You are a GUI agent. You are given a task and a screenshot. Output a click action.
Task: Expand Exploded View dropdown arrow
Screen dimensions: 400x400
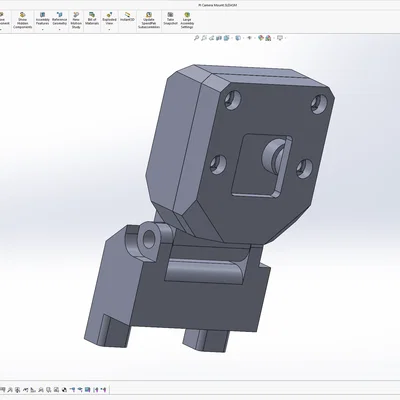pyautogui.click(x=109, y=30)
